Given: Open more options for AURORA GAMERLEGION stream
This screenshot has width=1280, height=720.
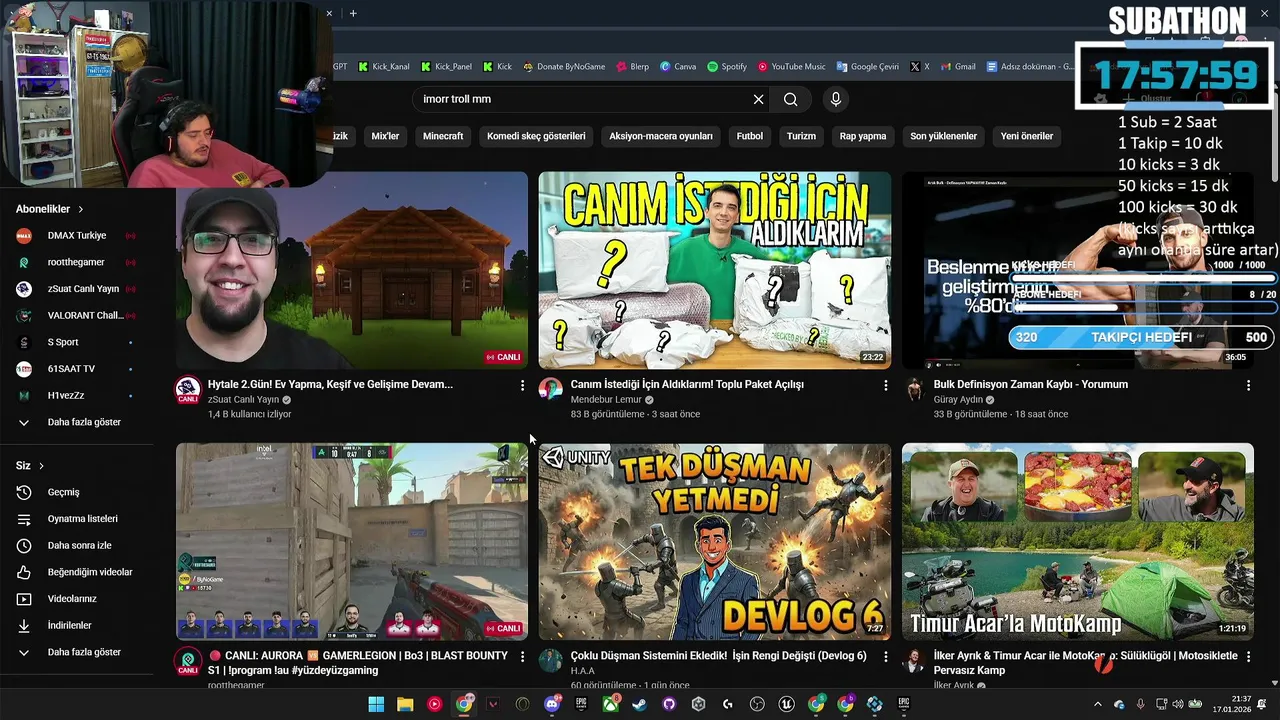Looking at the screenshot, I should tap(522, 656).
